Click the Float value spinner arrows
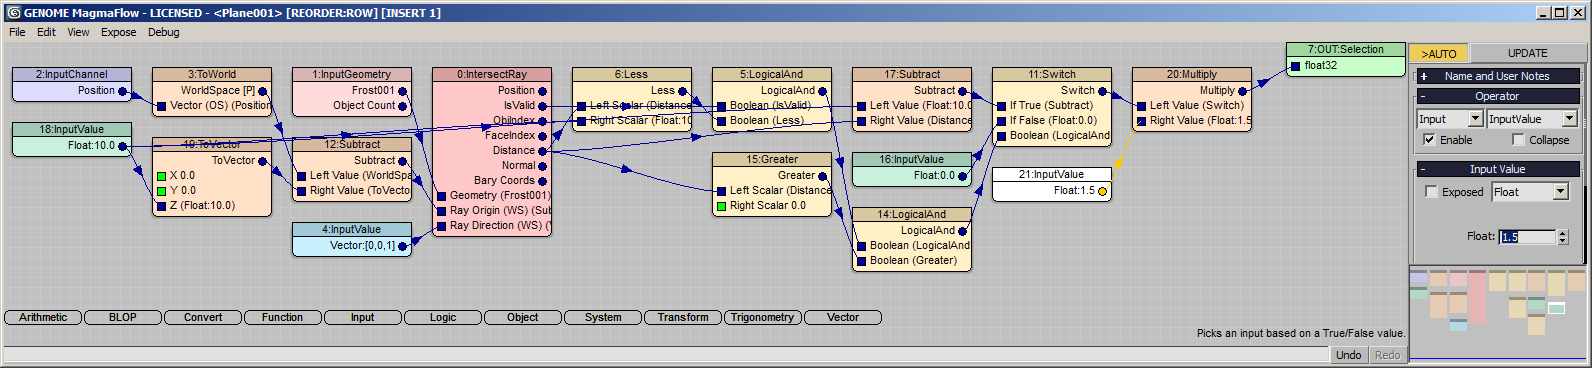 point(1563,237)
